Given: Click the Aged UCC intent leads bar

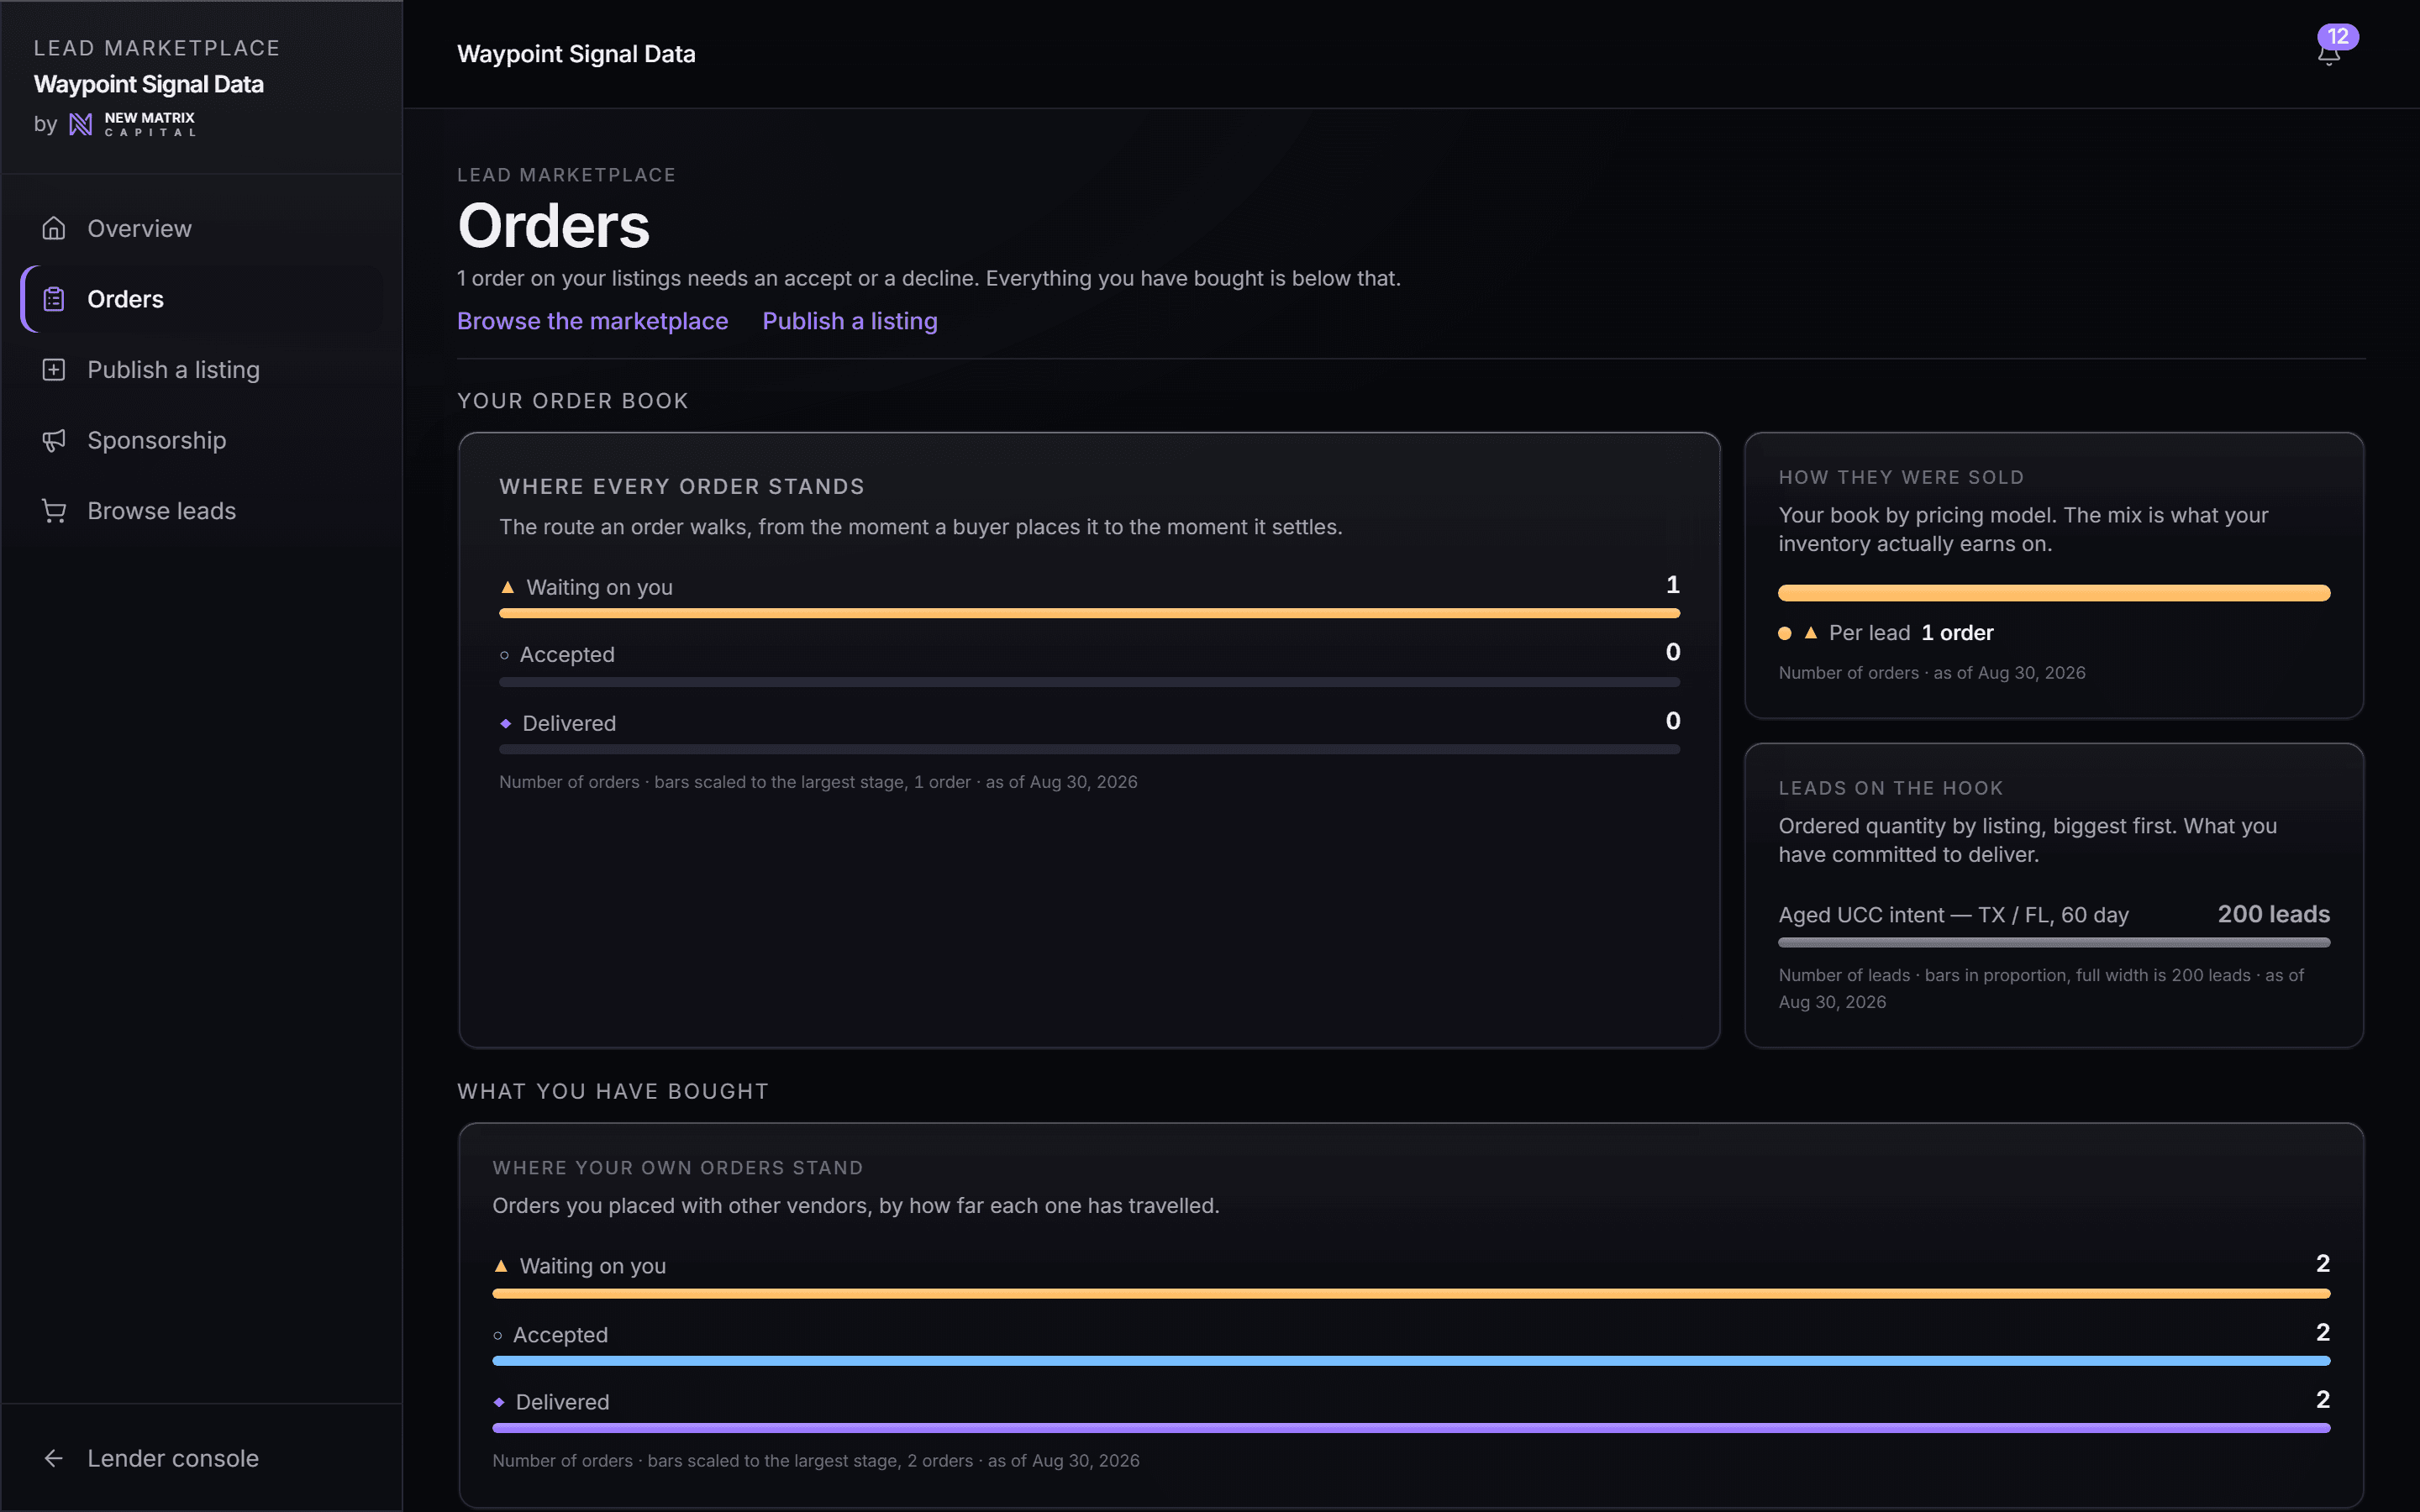Looking at the screenshot, I should pyautogui.click(x=2054, y=942).
